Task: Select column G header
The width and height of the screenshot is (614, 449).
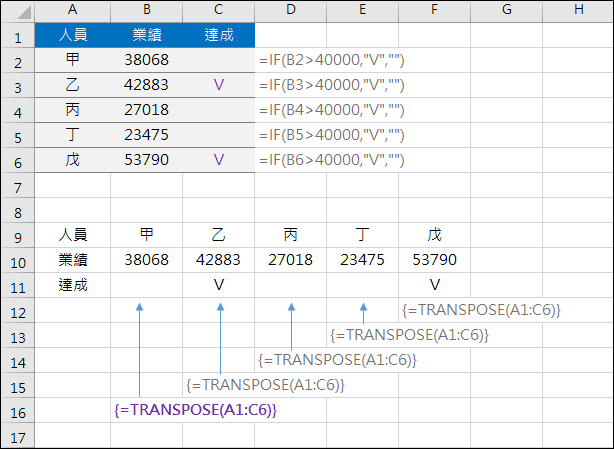Action: 507,10
